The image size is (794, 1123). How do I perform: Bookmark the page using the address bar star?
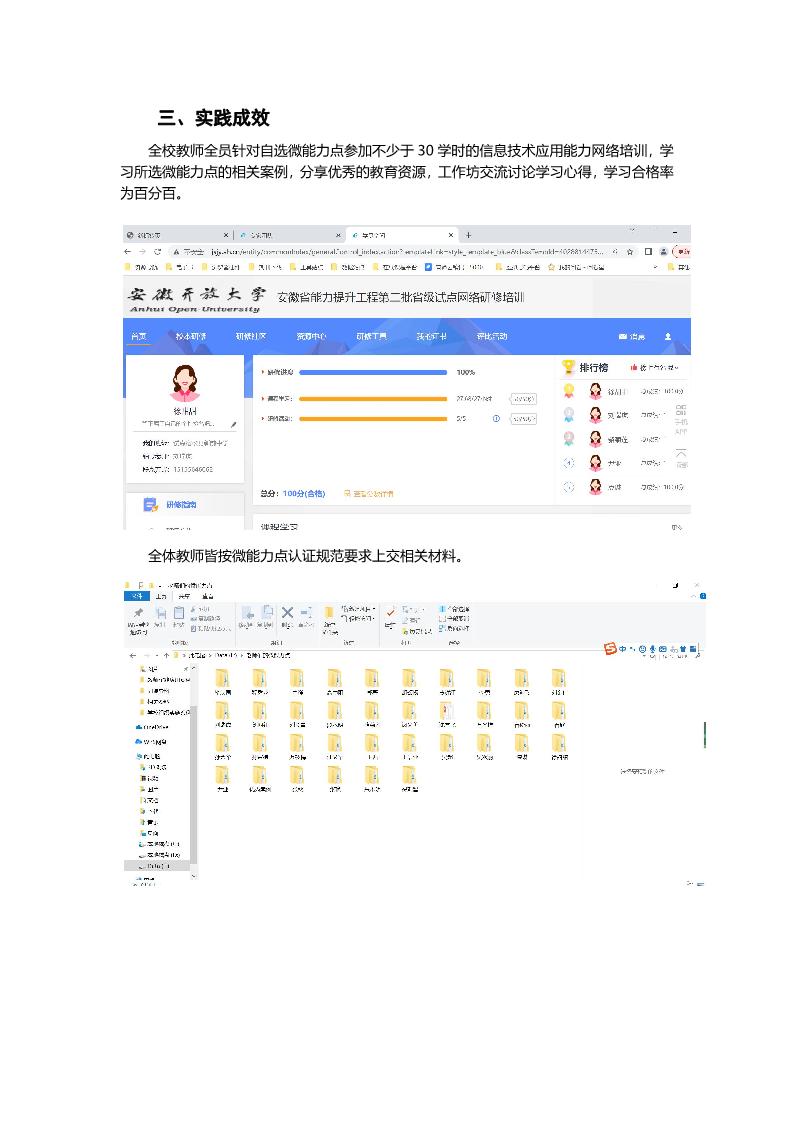(630, 252)
